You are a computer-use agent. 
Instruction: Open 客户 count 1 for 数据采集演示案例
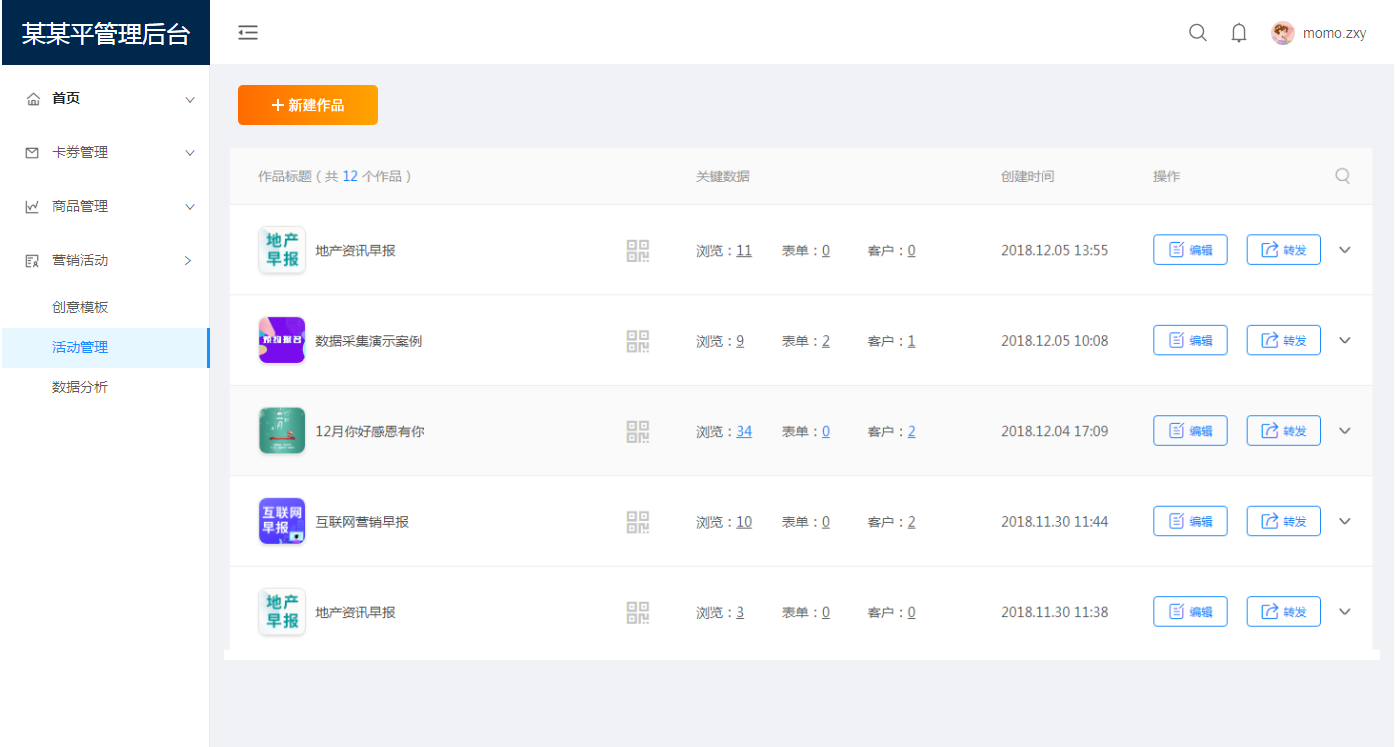pos(912,341)
